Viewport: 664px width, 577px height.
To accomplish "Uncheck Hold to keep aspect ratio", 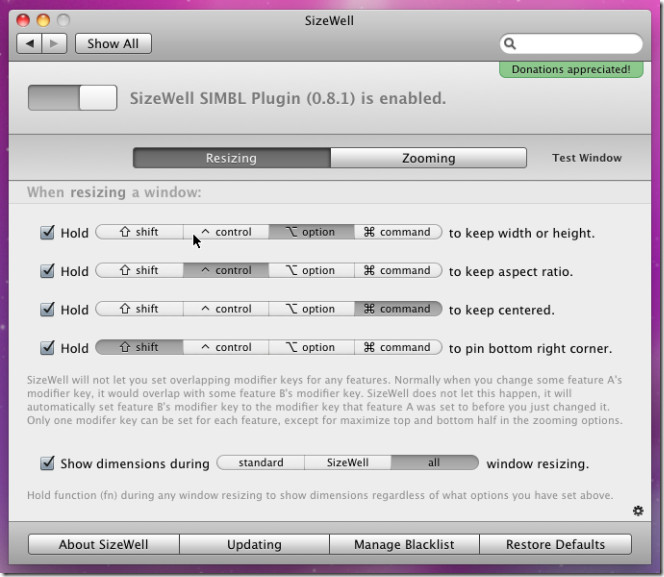I will (47, 271).
